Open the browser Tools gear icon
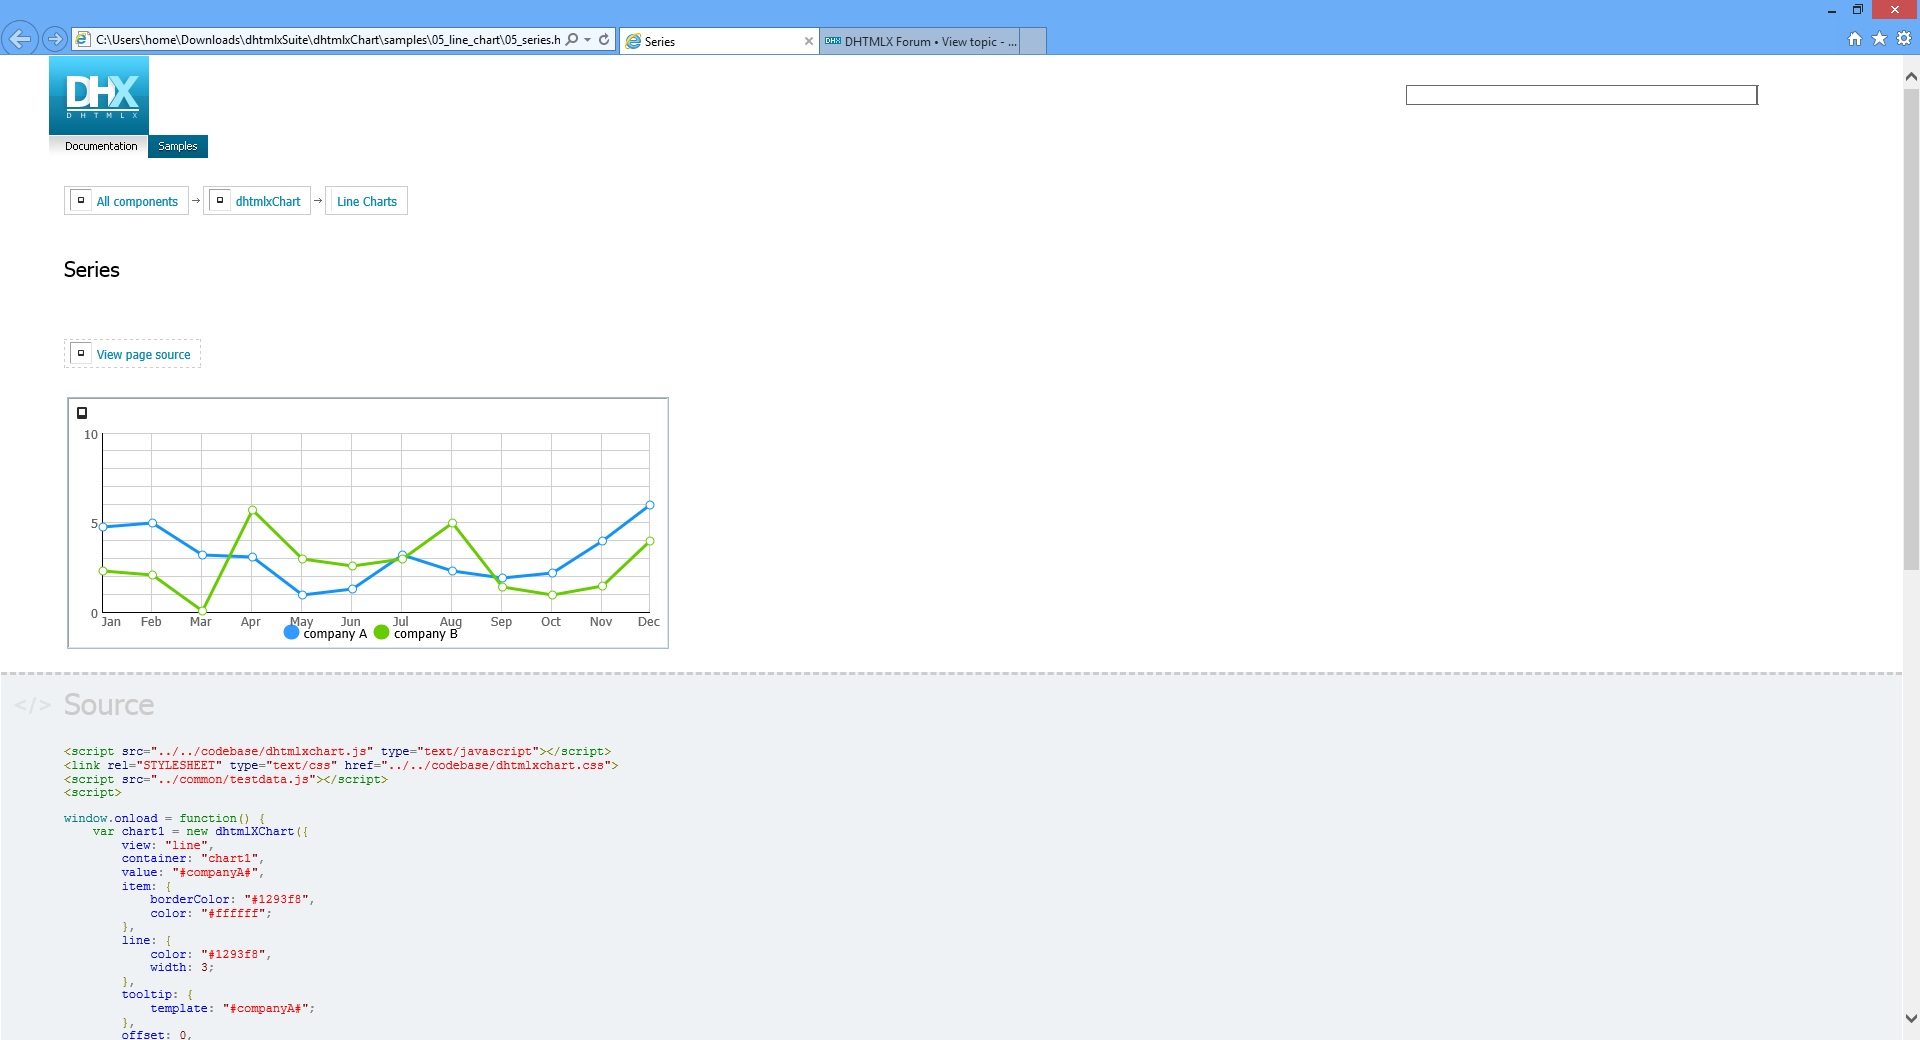Viewport: 1920px width, 1040px height. [1904, 39]
